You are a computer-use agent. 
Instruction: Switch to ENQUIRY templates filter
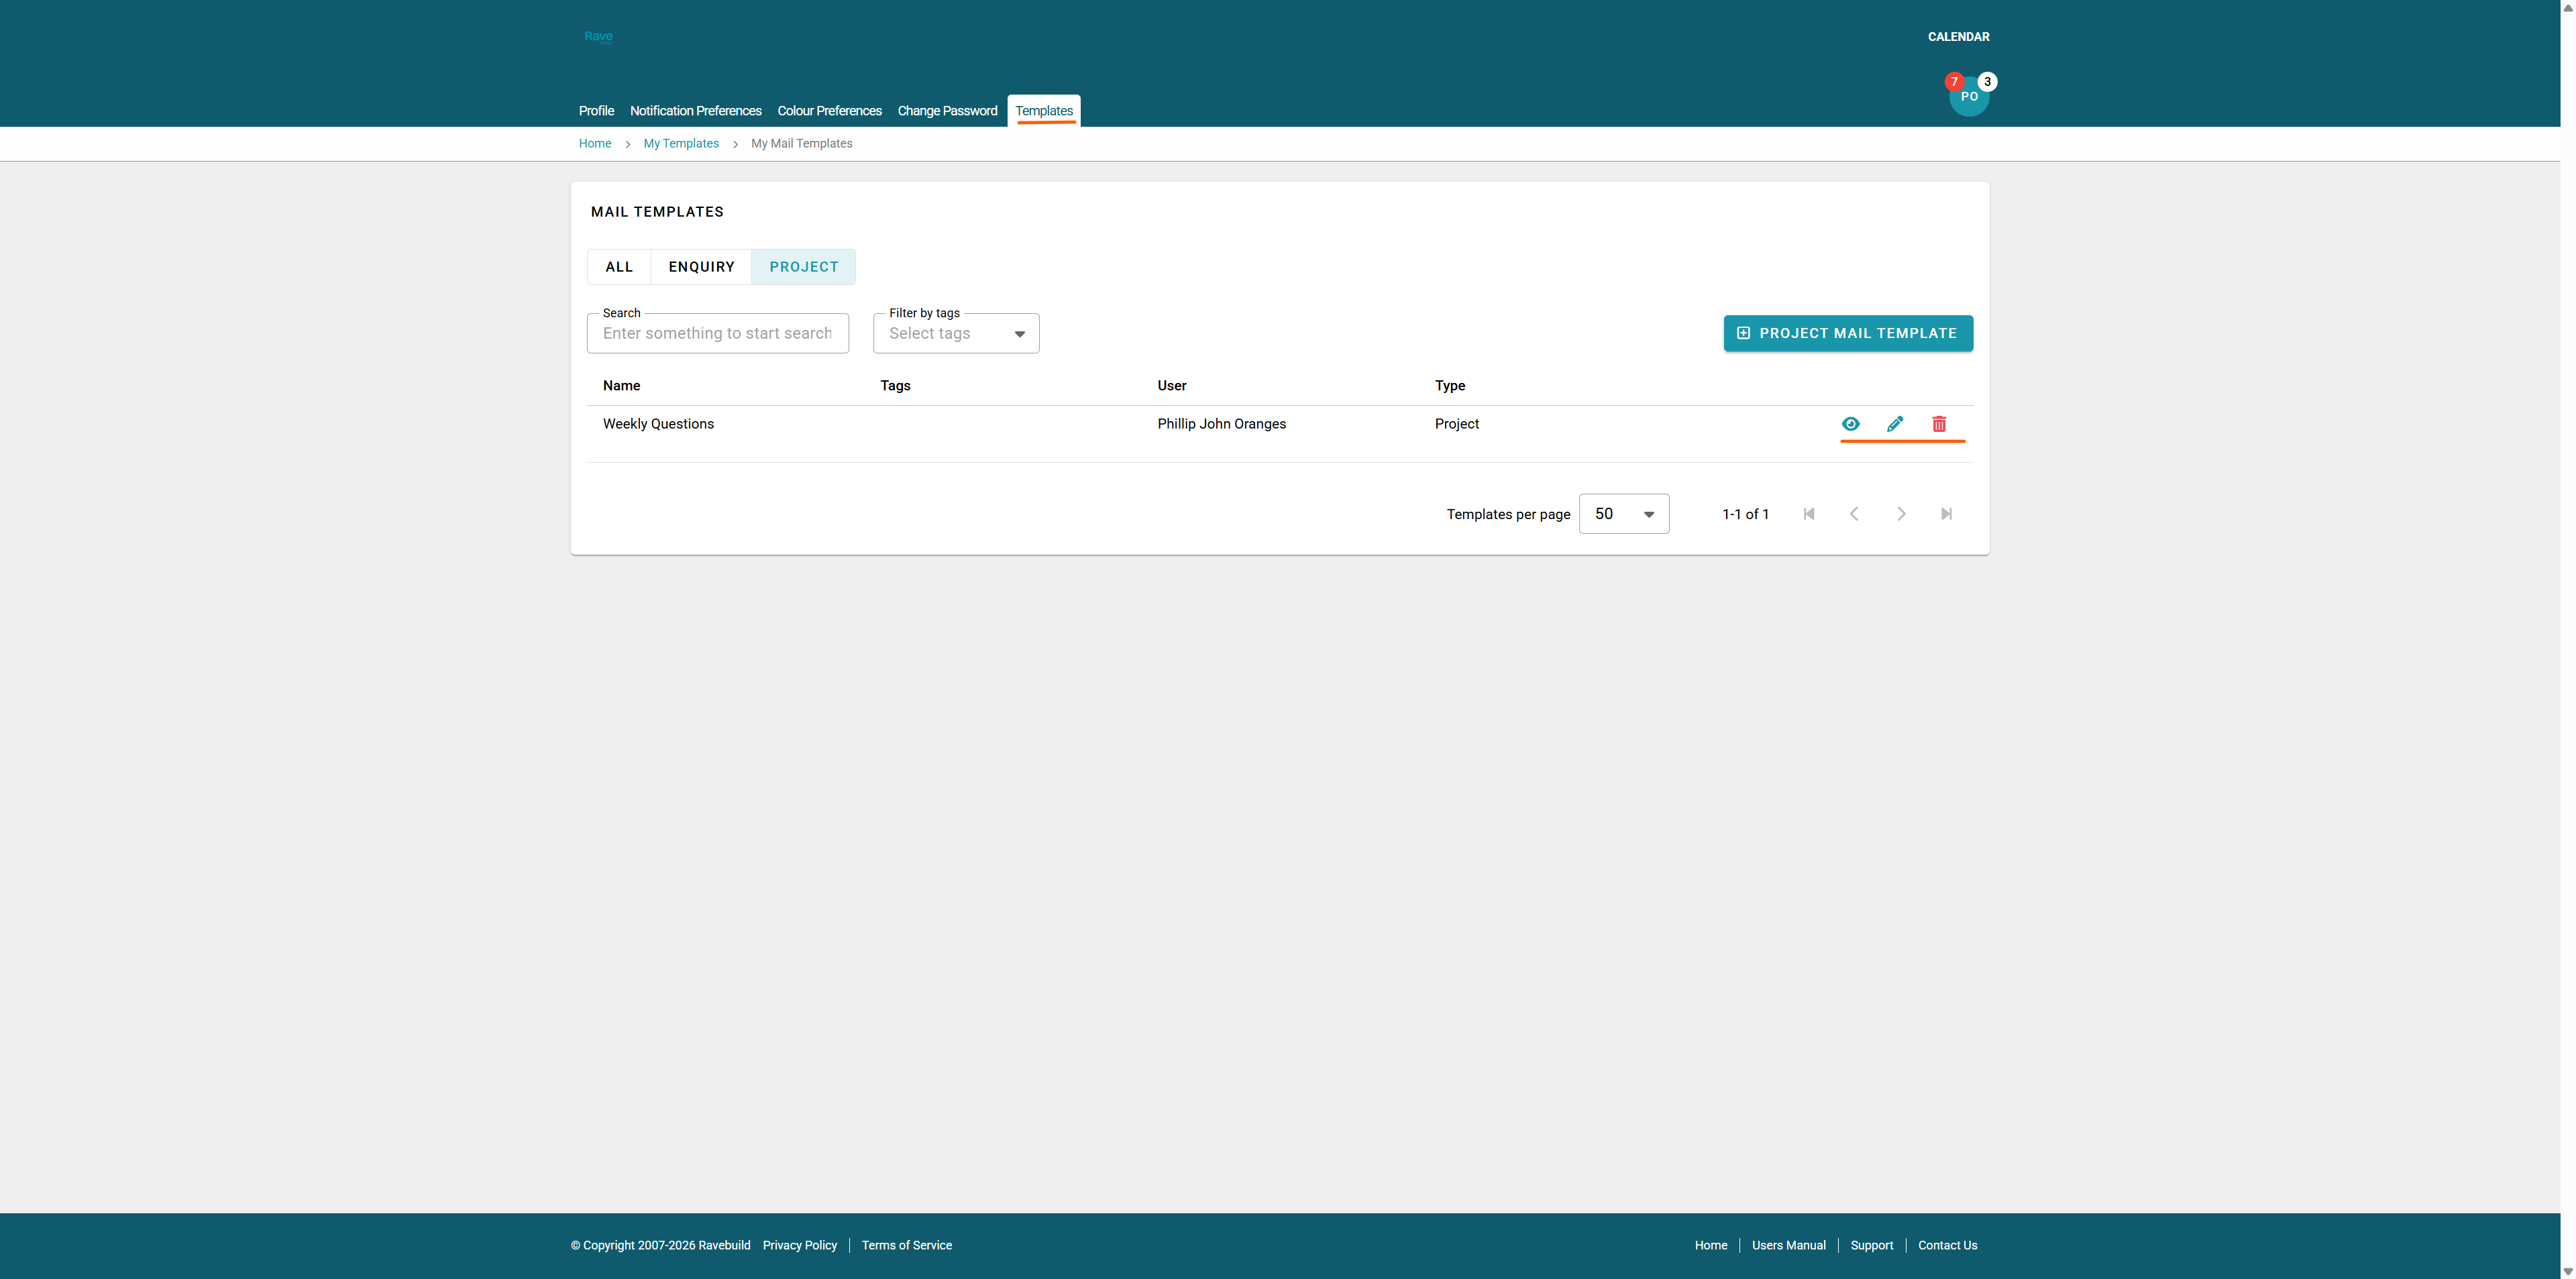coord(701,267)
